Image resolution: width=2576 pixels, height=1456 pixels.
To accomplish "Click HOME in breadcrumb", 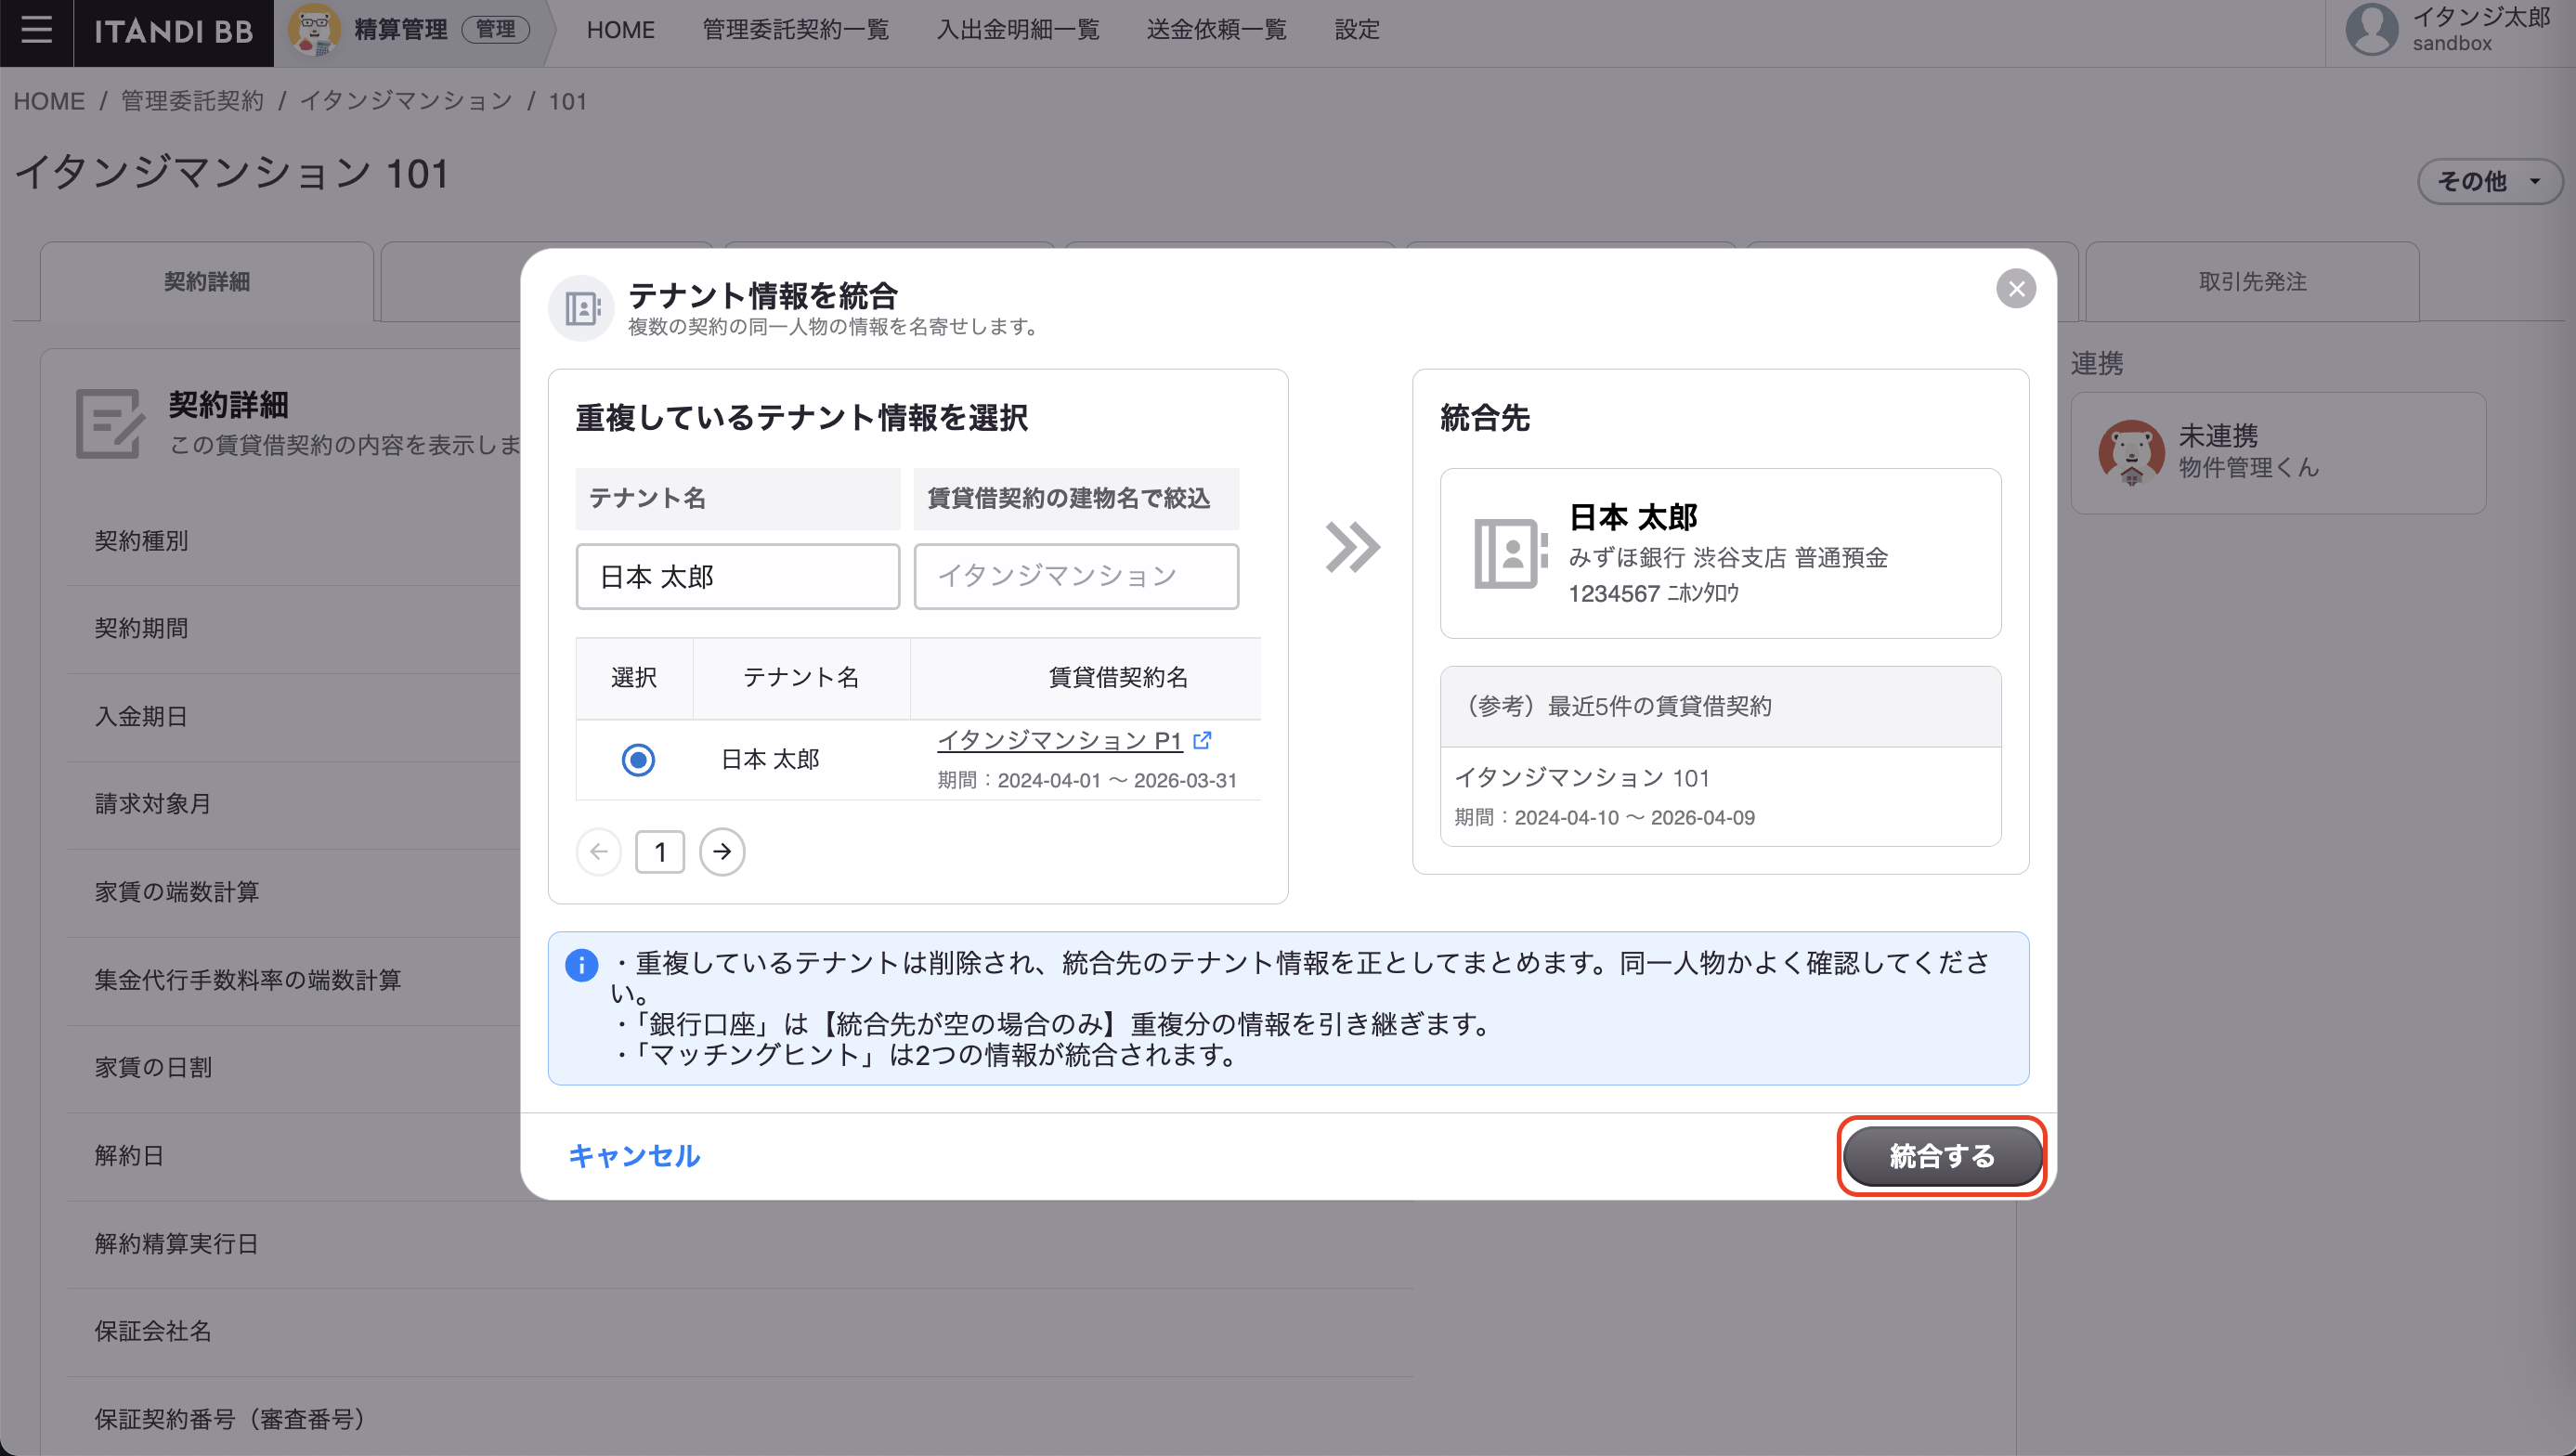I will [49, 101].
